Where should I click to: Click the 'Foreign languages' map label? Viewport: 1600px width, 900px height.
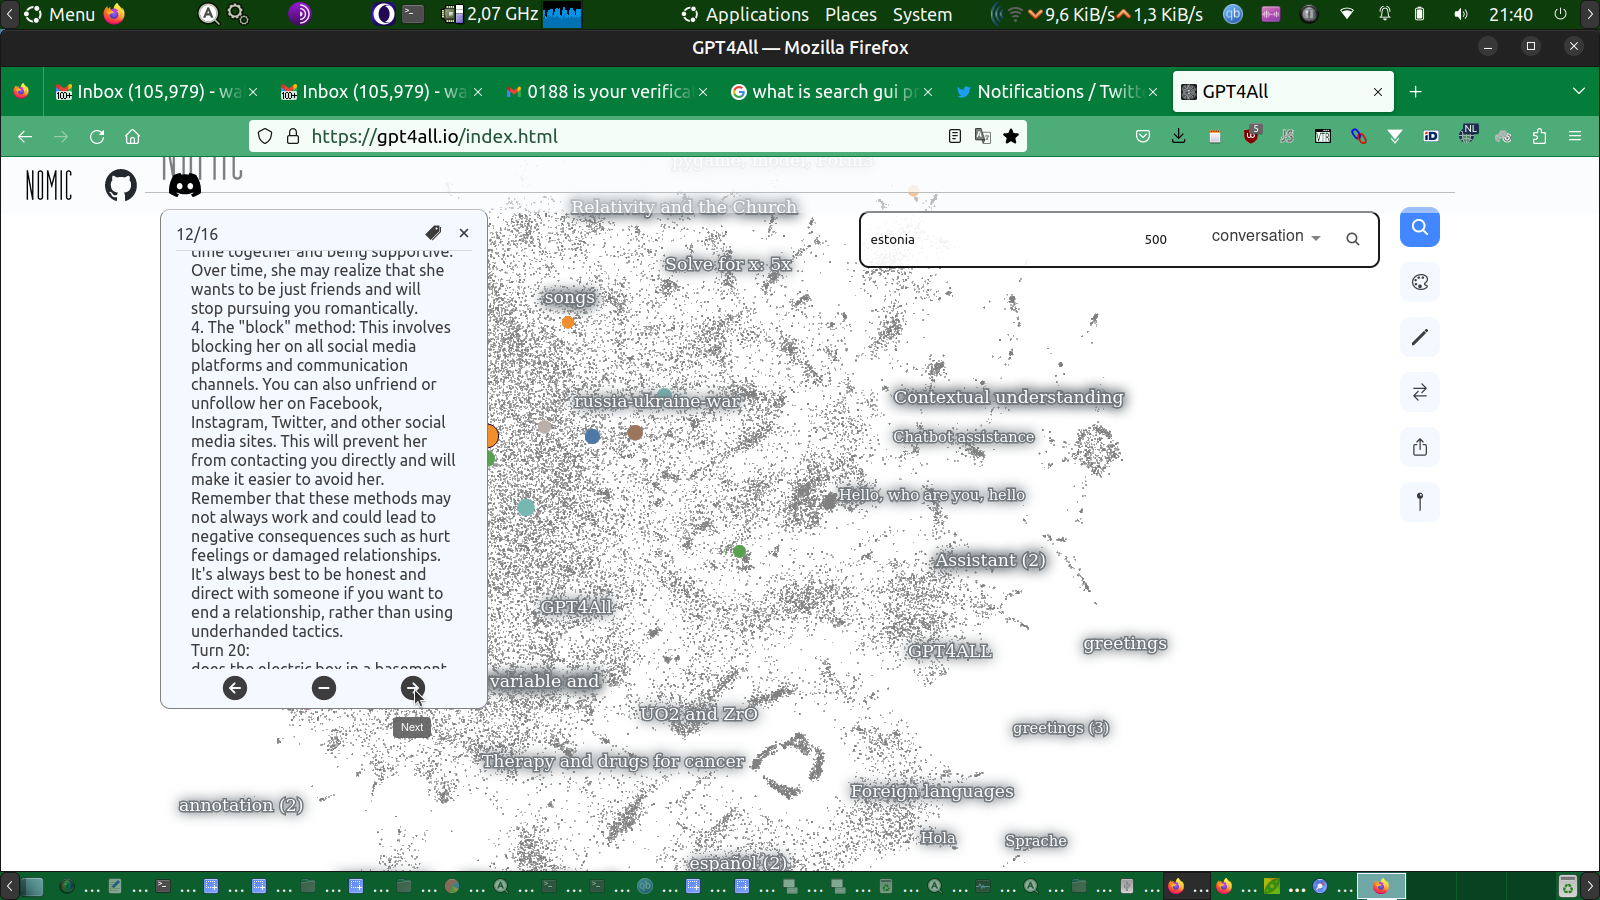pyautogui.click(x=931, y=791)
